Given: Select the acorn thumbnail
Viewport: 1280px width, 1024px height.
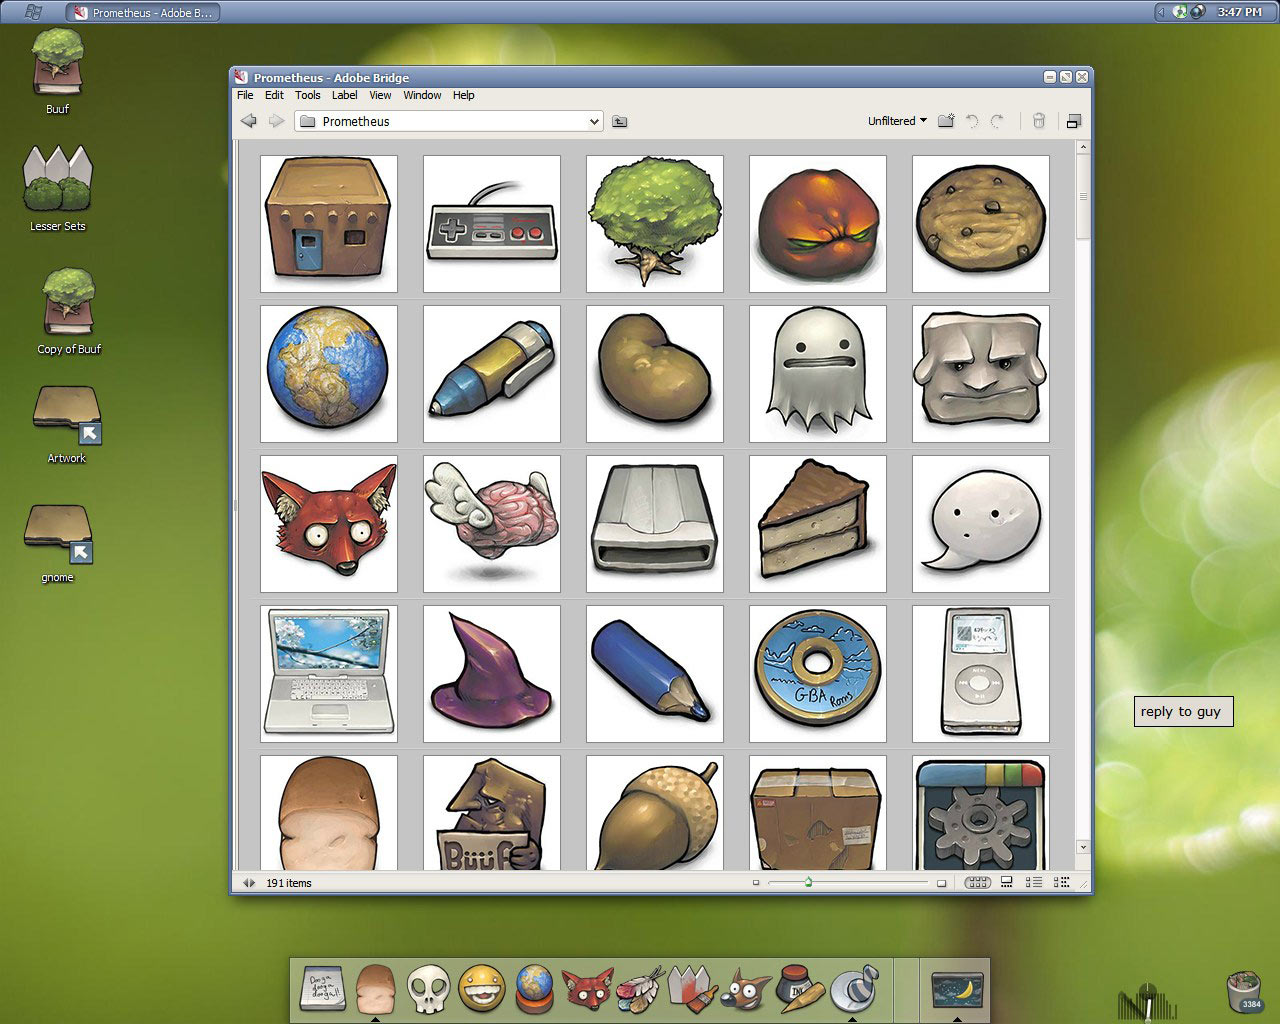Looking at the screenshot, I should (655, 812).
